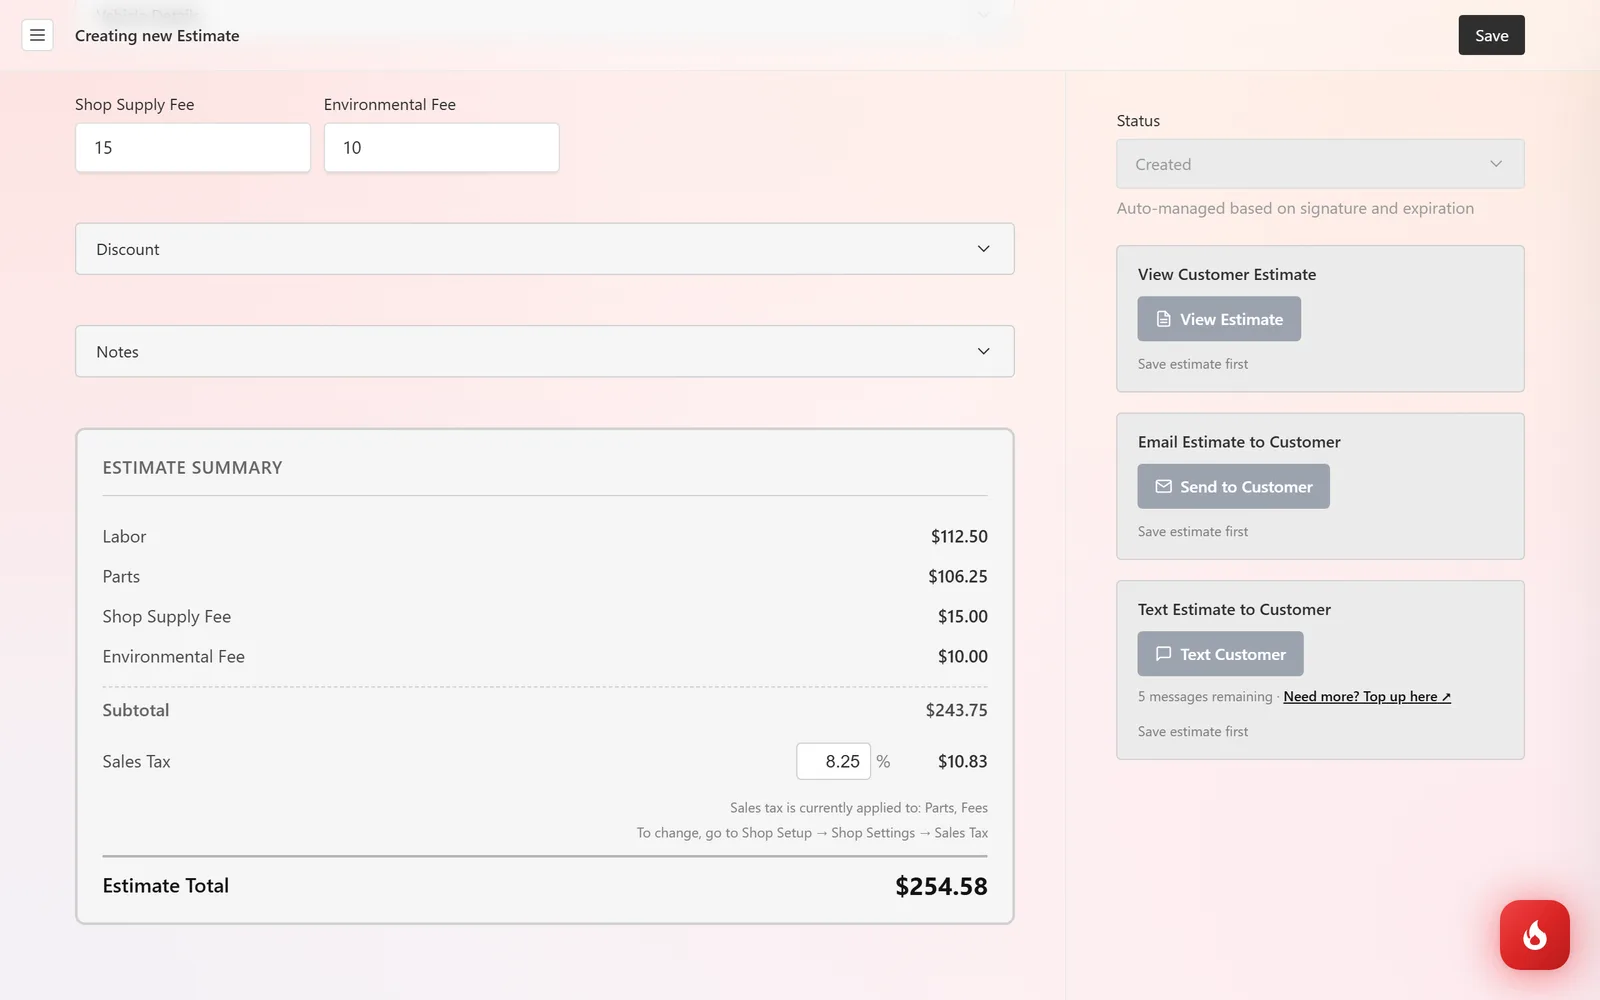Screen dimensions: 1600x1000
Task: Click the envelope icon in Send to Customer
Action: [1163, 486]
